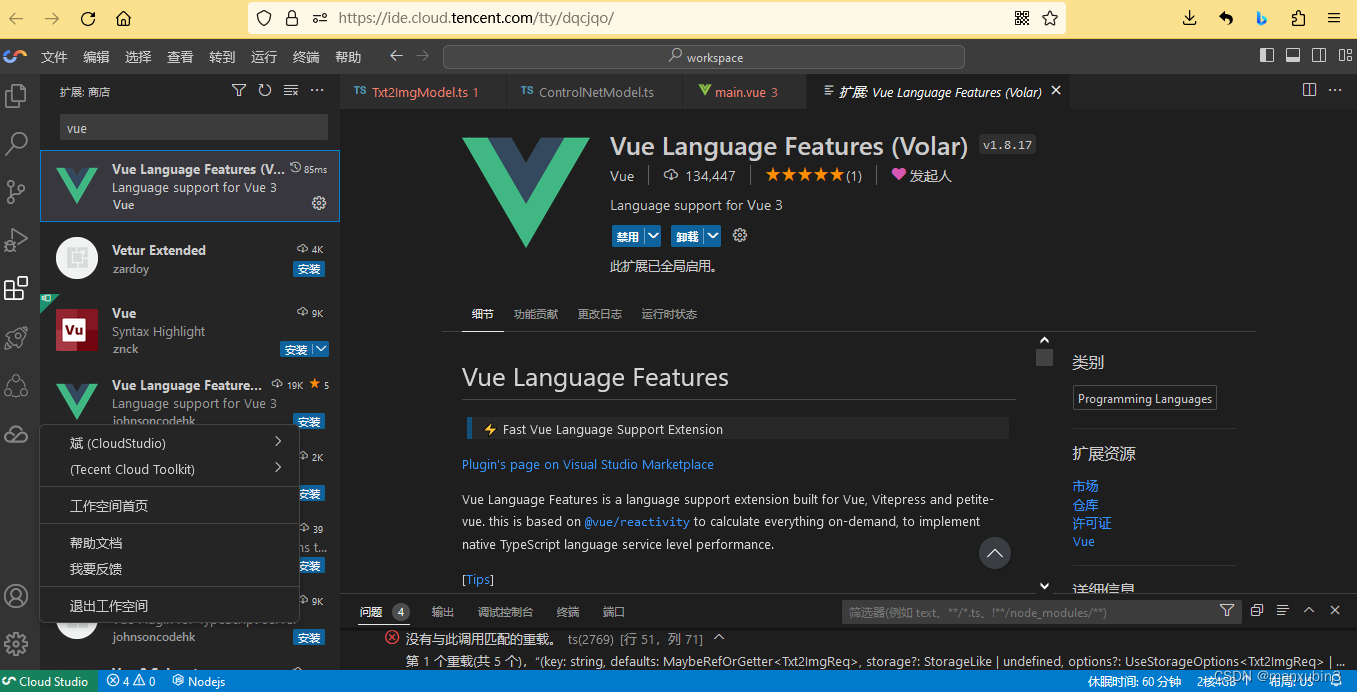Click the settings gear beside uninstall button
The height and width of the screenshot is (692, 1357).
tap(740, 236)
